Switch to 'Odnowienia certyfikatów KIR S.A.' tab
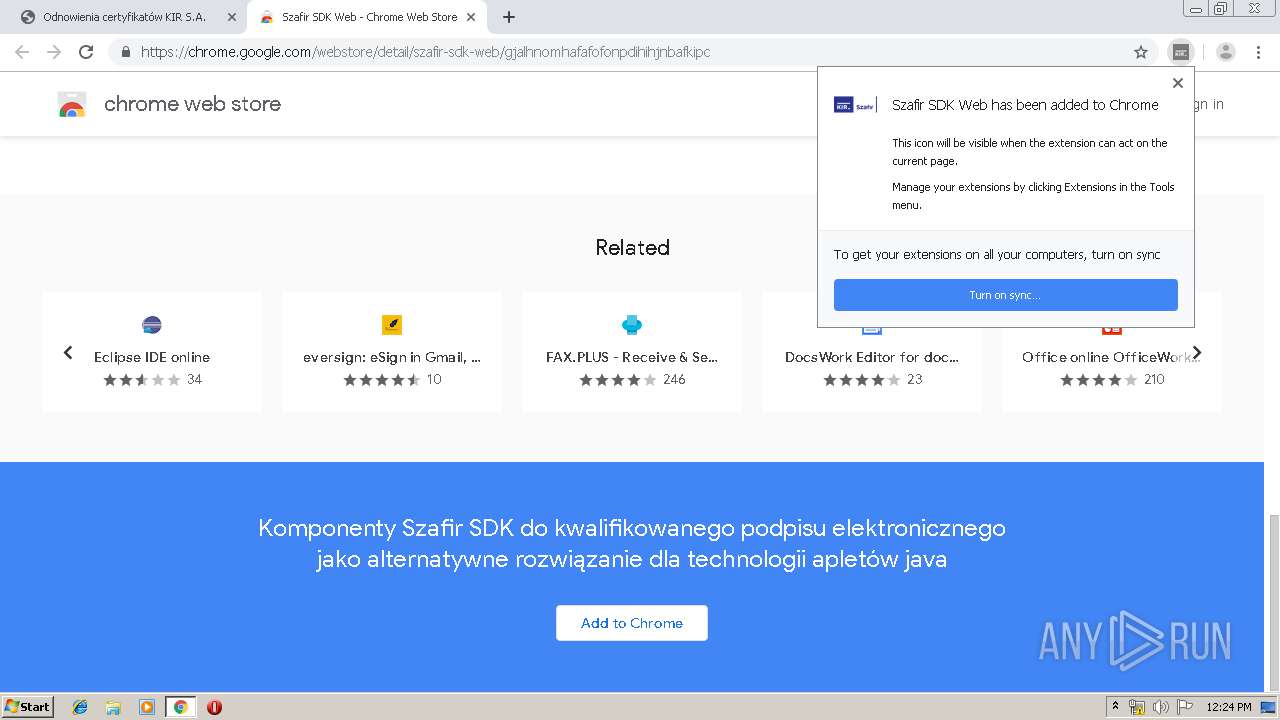The height and width of the screenshot is (720, 1280). 124,17
